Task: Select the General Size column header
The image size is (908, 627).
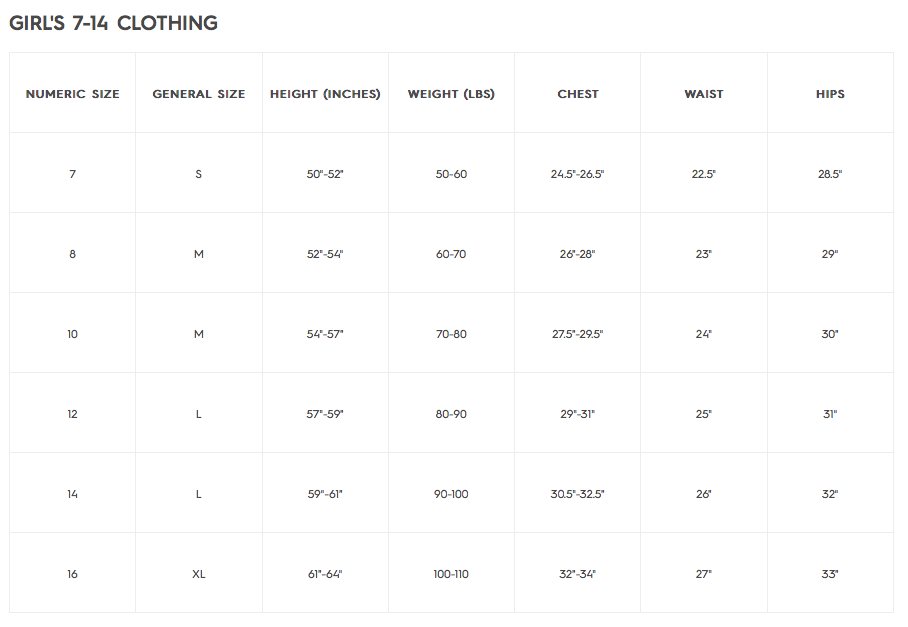Action: [199, 94]
